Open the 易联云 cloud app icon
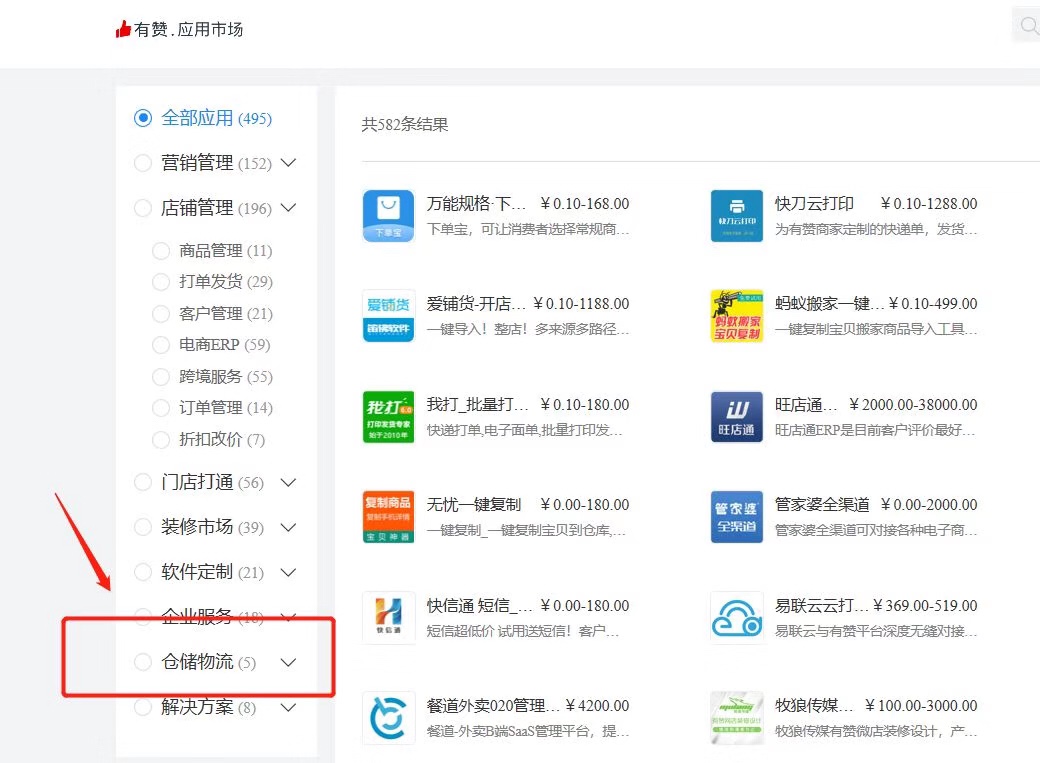Screen dimensions: 1040x763 [x=736, y=618]
